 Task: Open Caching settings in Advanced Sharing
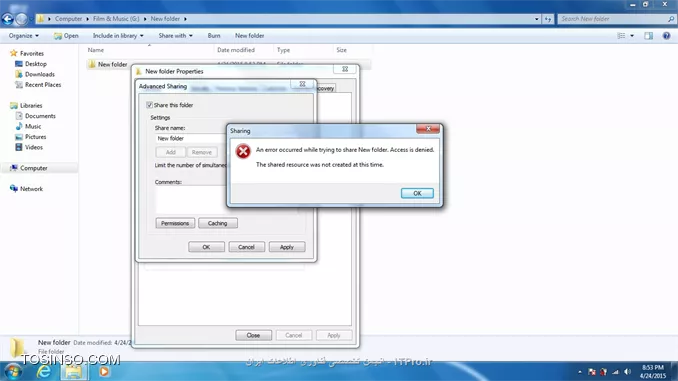(217, 223)
